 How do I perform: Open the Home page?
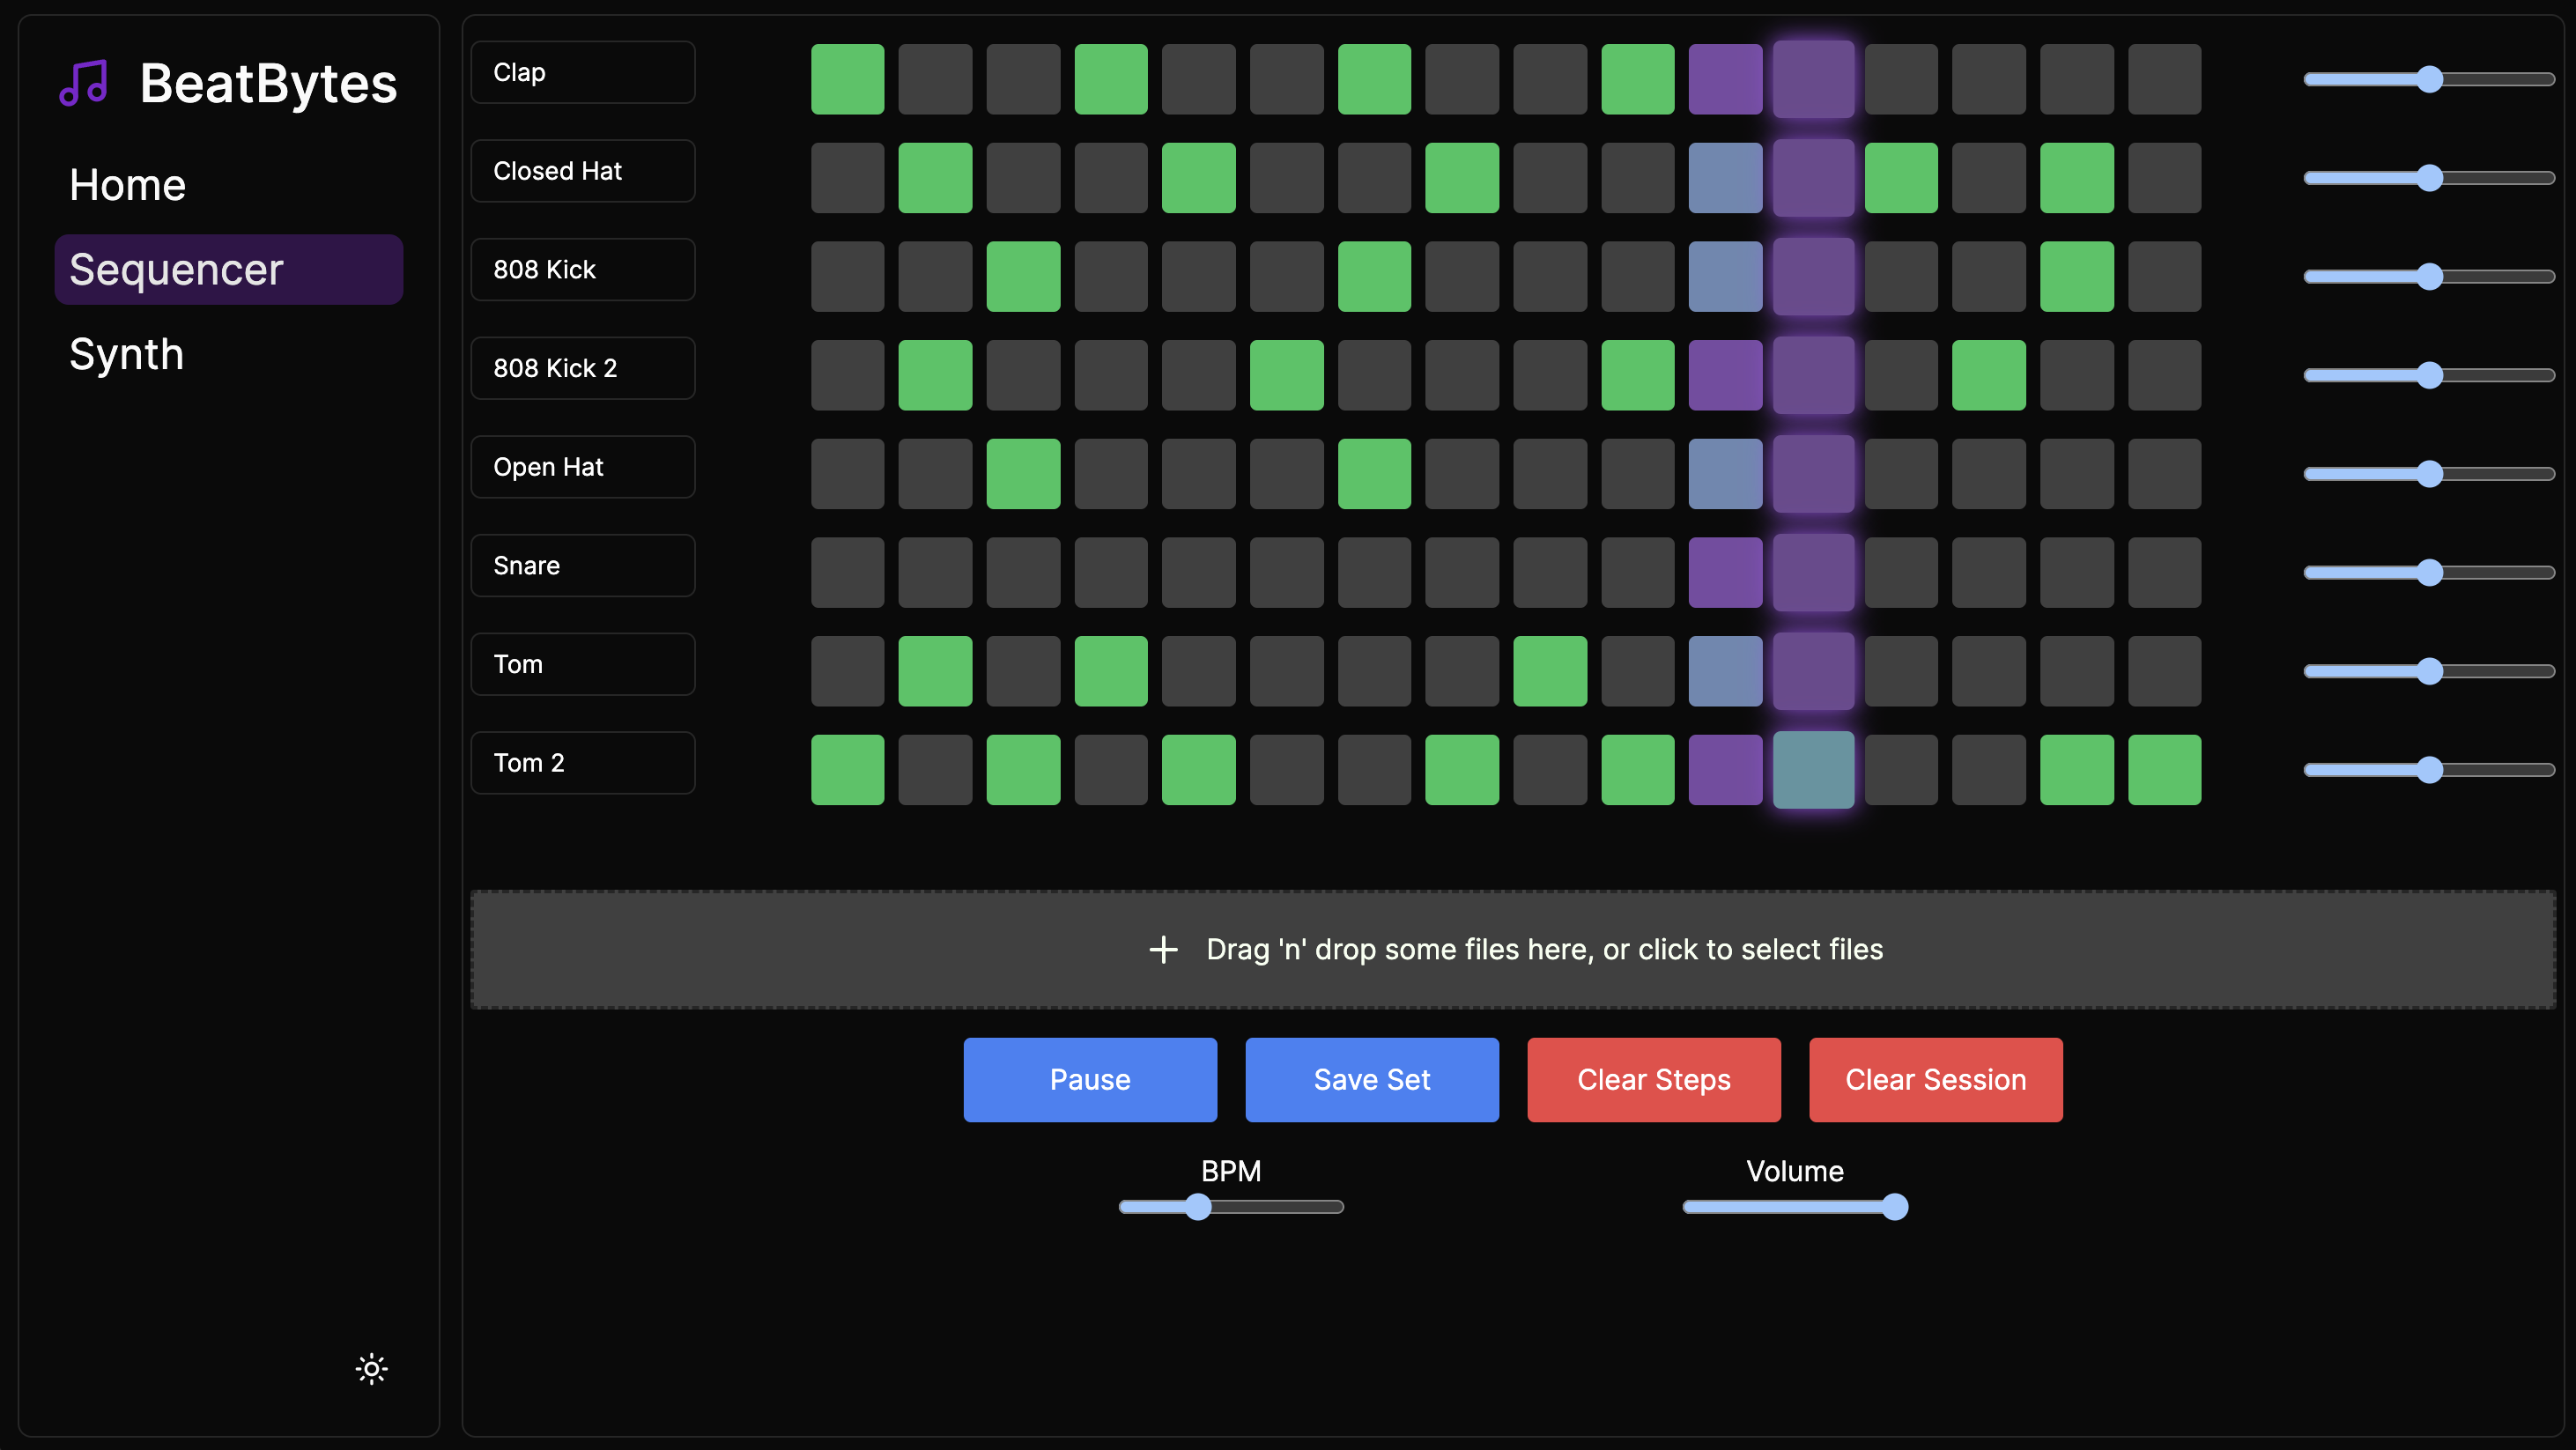coord(128,185)
